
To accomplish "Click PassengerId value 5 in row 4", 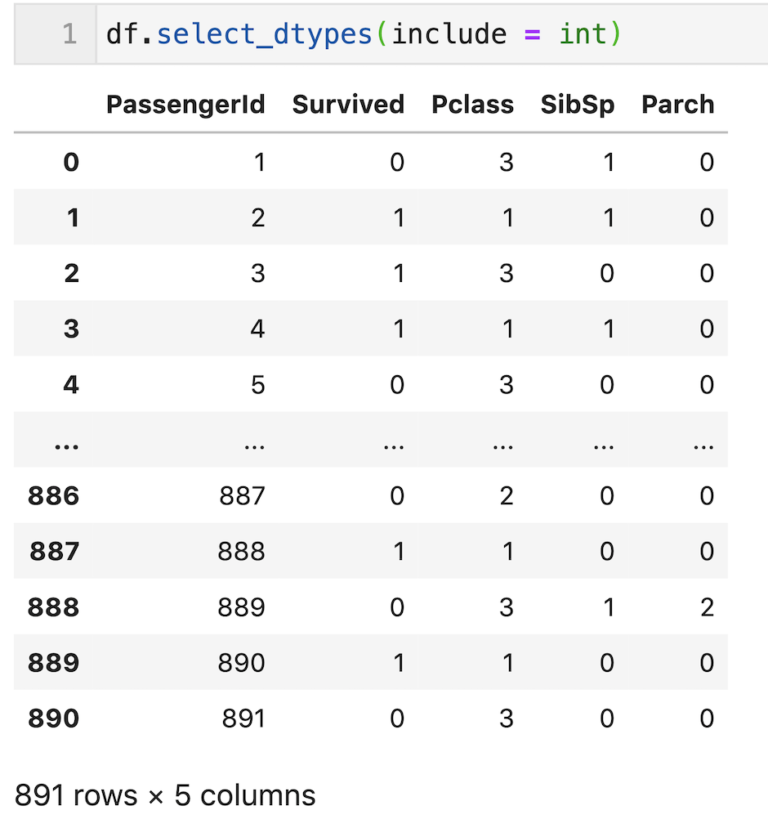I will click(258, 385).
